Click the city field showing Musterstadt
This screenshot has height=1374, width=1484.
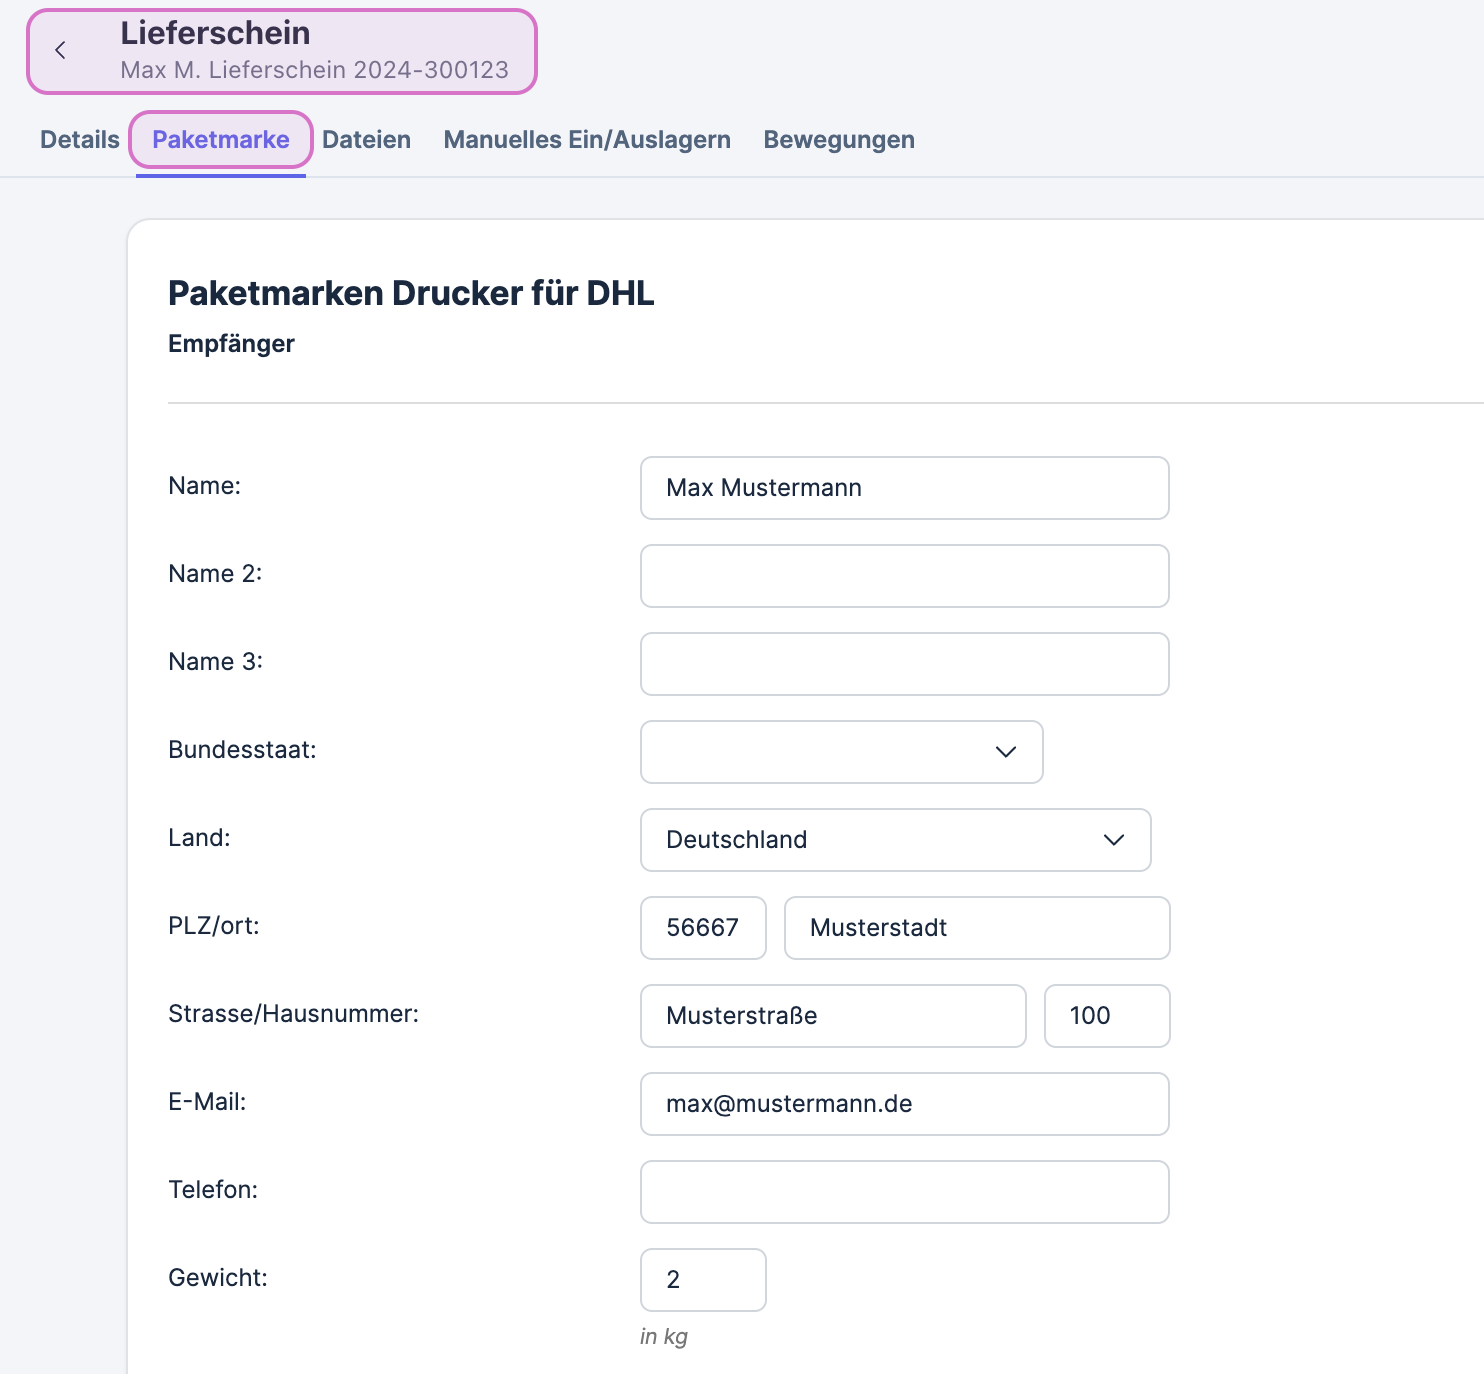tap(976, 928)
